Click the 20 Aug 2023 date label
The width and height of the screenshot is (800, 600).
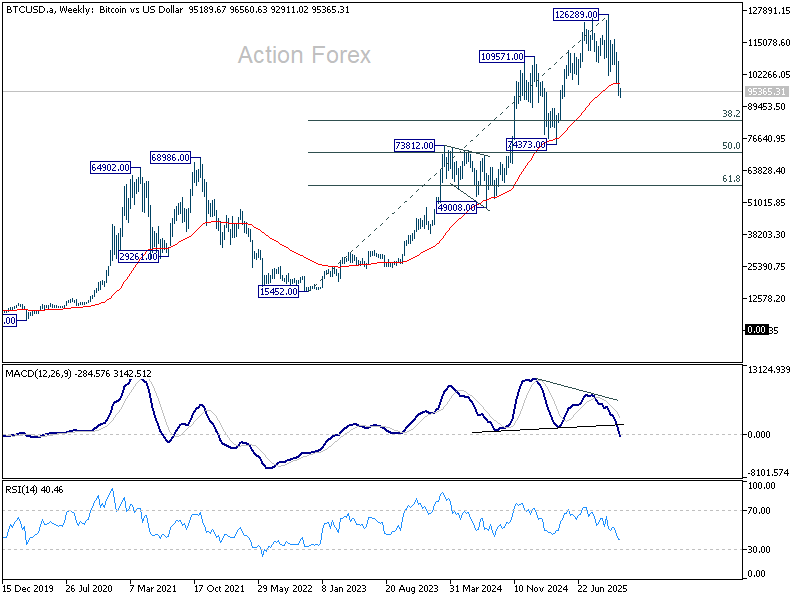(x=412, y=589)
